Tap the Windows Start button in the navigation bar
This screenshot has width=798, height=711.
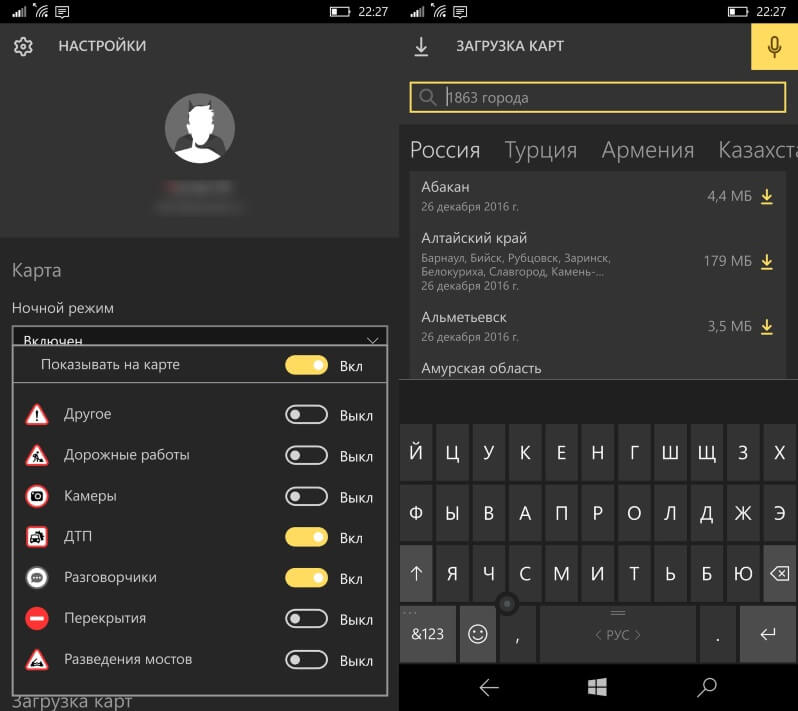click(597, 687)
